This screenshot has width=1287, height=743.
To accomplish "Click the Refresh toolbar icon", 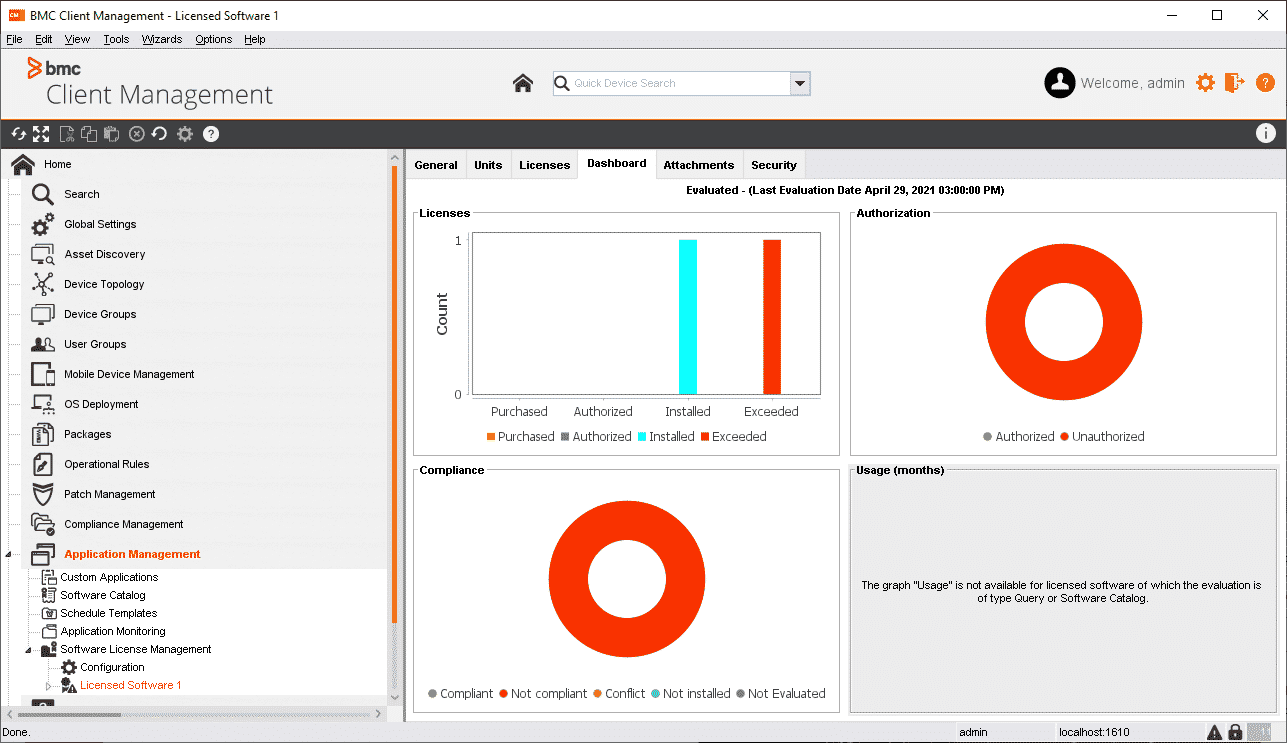I will [19, 134].
